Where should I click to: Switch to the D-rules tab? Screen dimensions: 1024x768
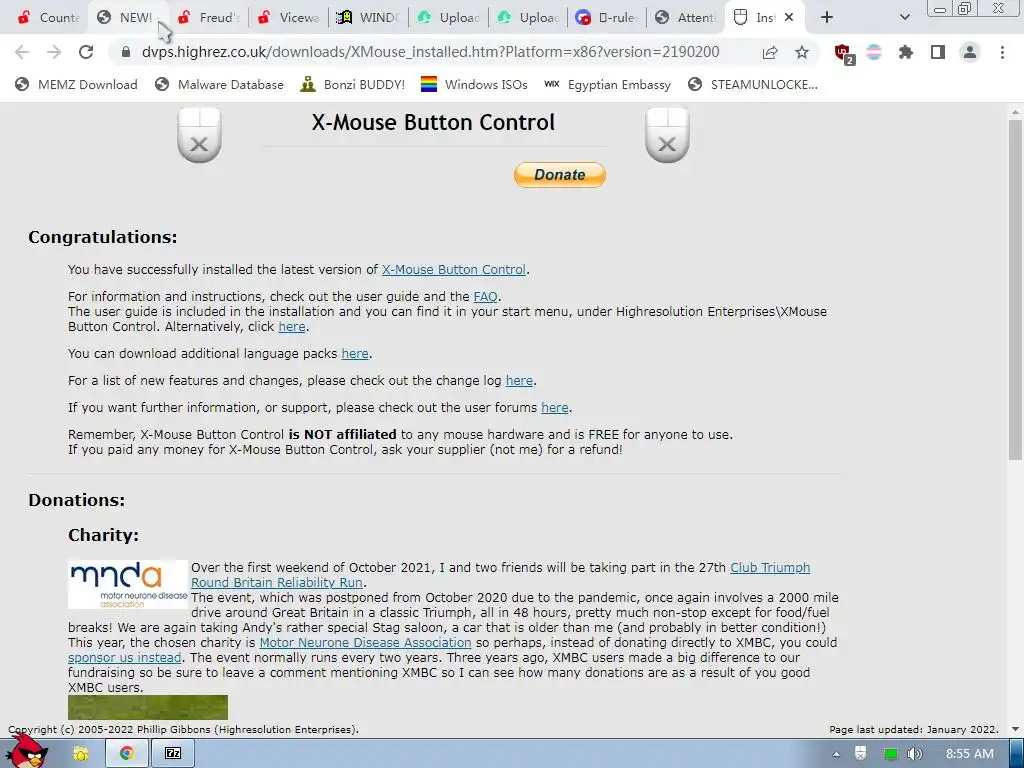[x=607, y=18]
